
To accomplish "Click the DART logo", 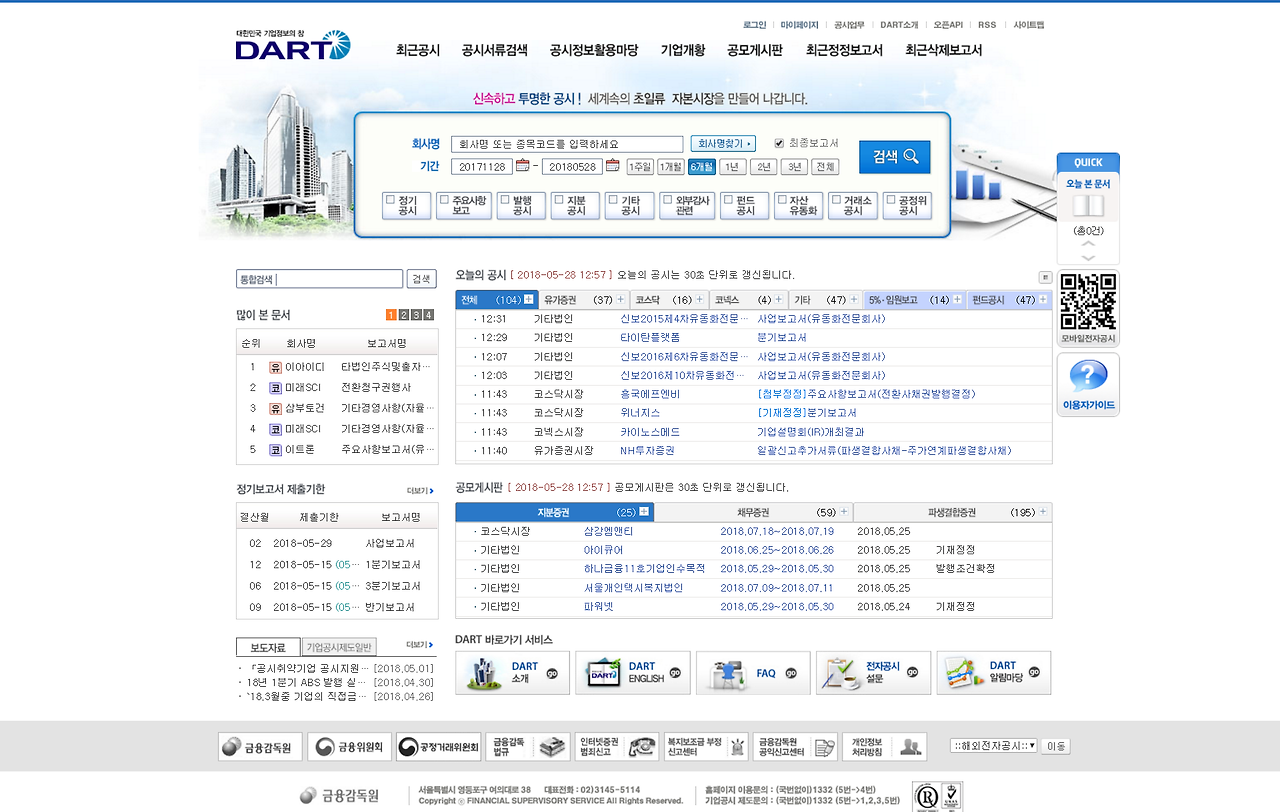I will 293,45.
